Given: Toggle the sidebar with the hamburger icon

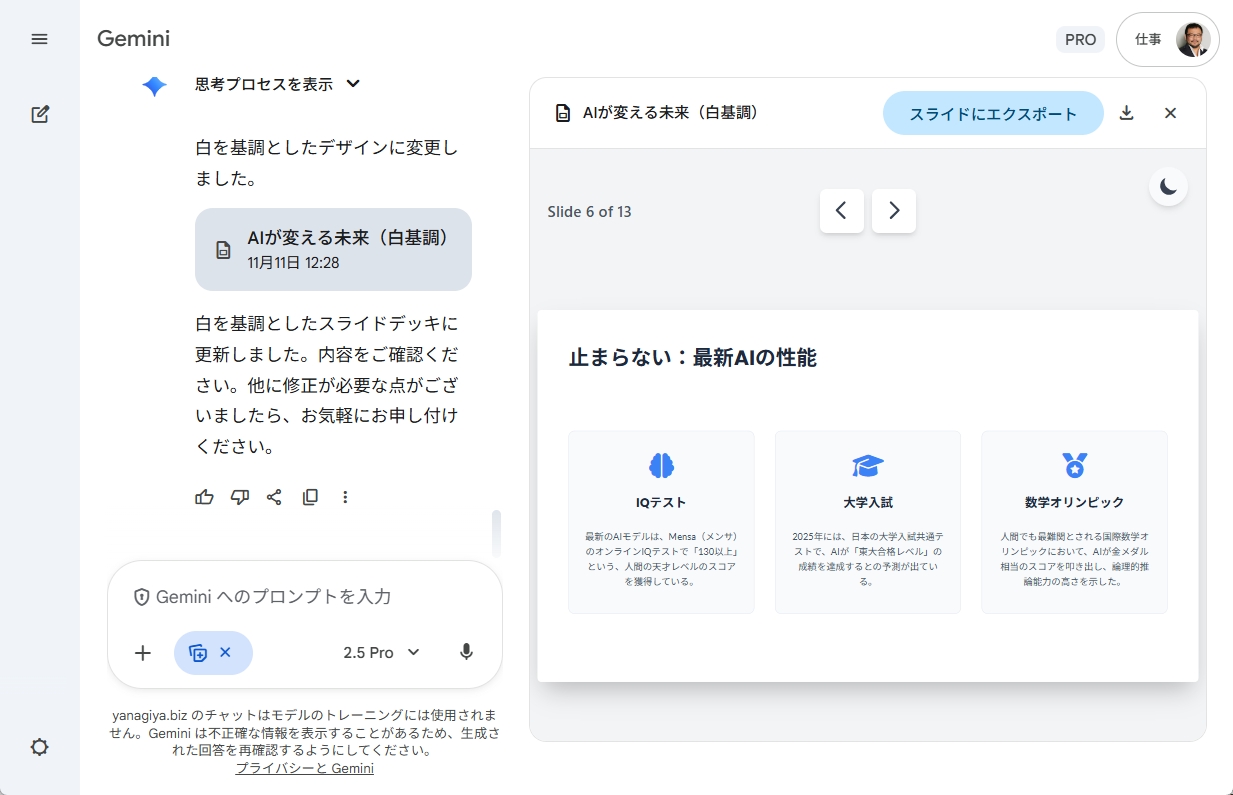Looking at the screenshot, I should tap(40, 39).
